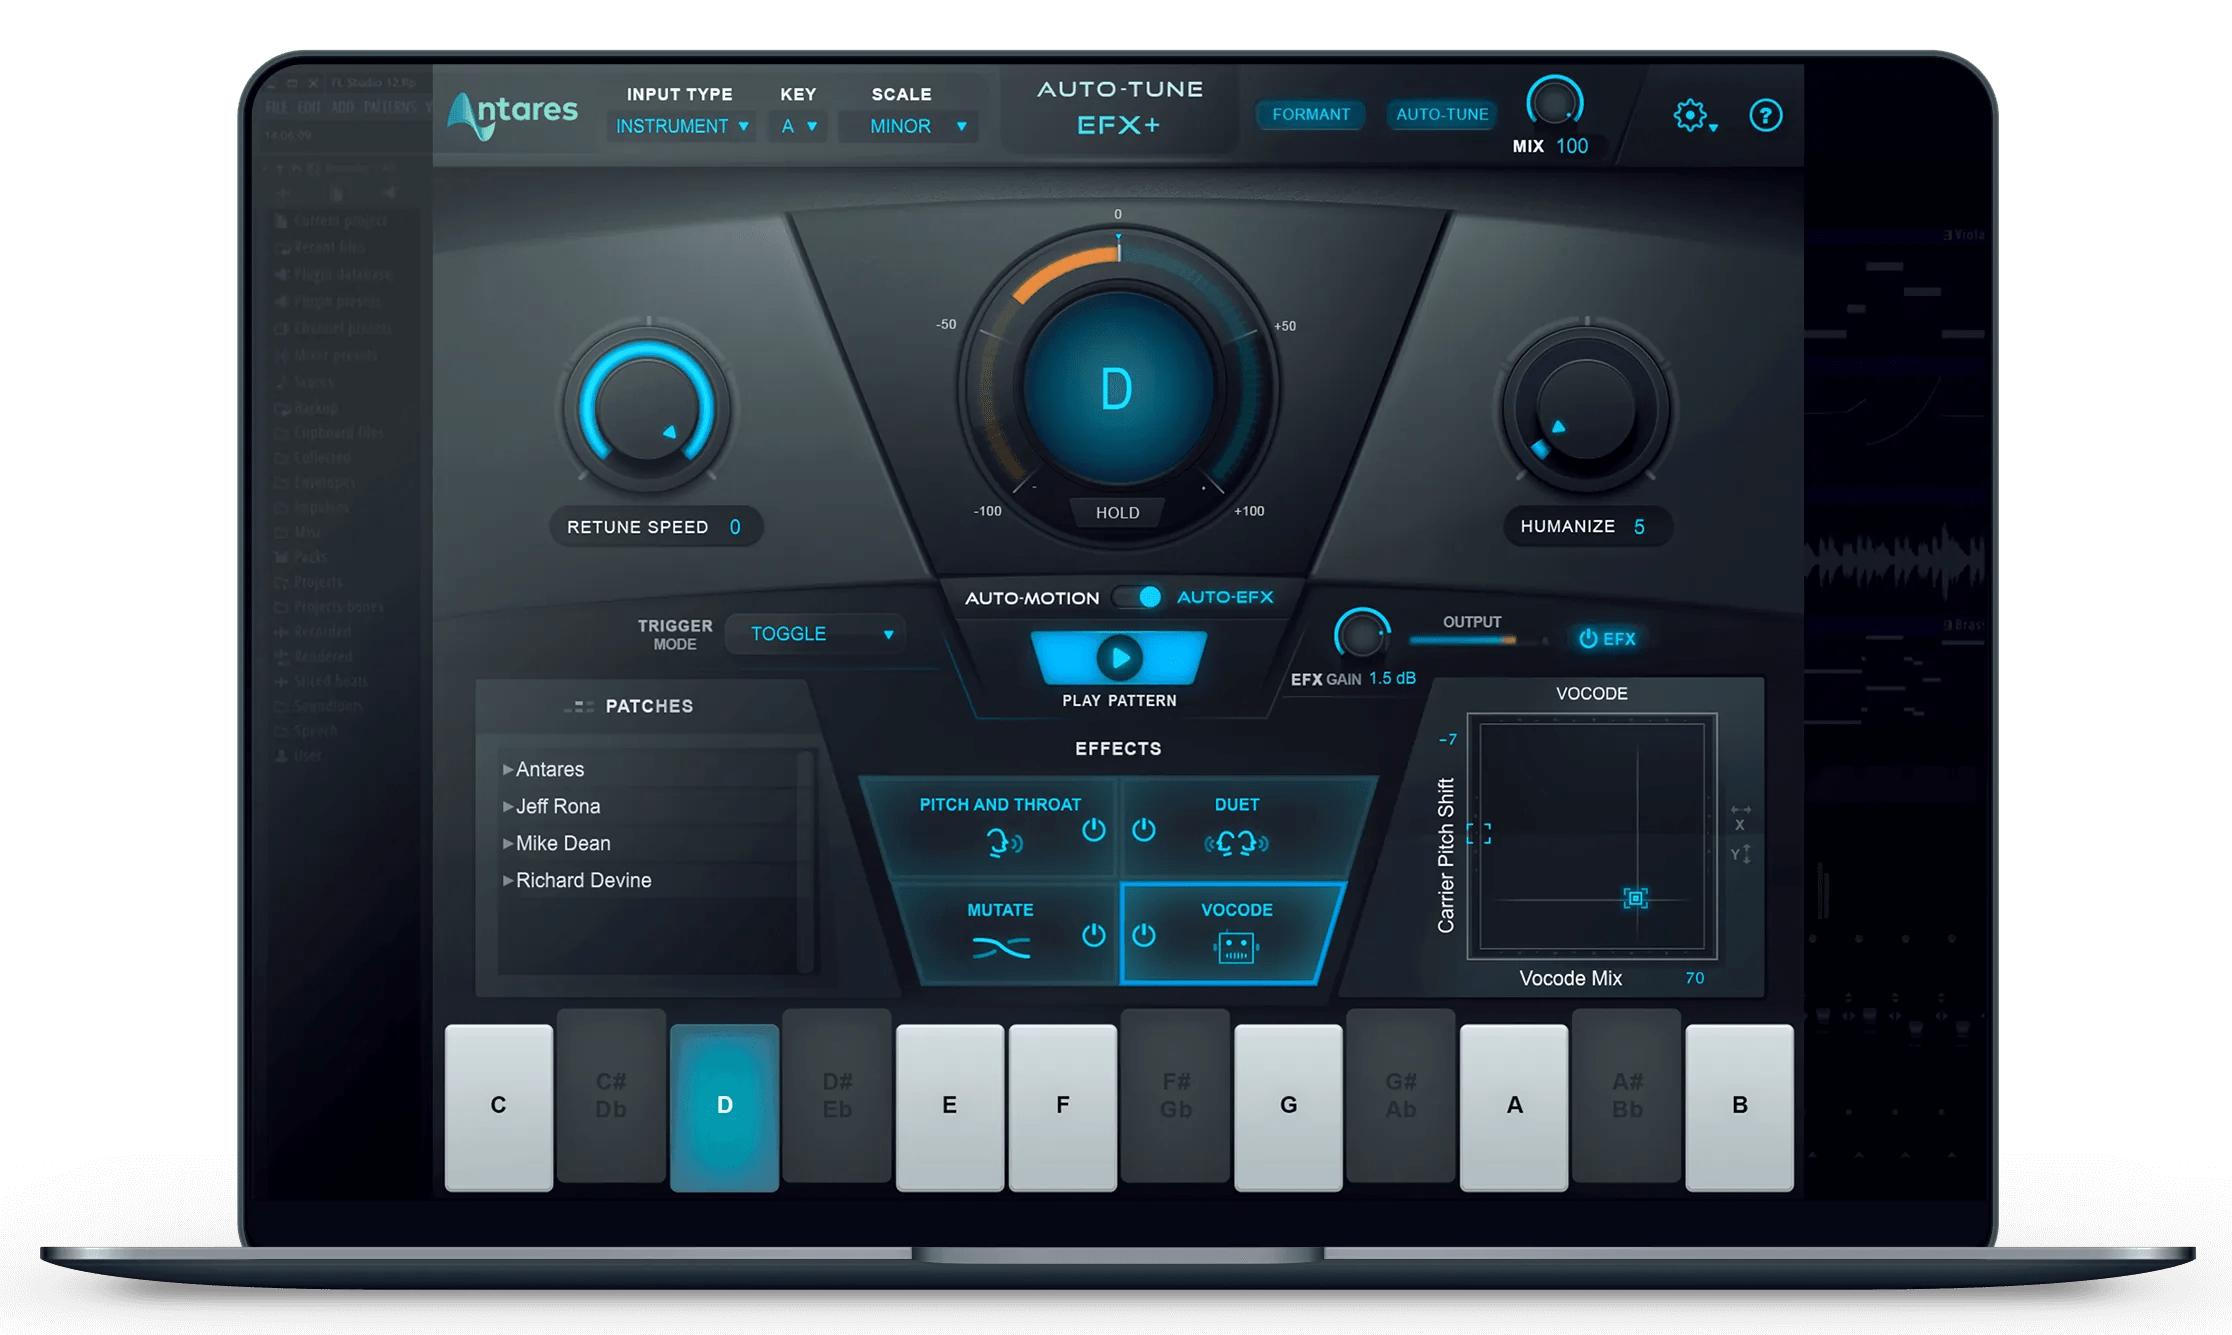
Task: Click the B piano key
Action: click(1740, 1107)
